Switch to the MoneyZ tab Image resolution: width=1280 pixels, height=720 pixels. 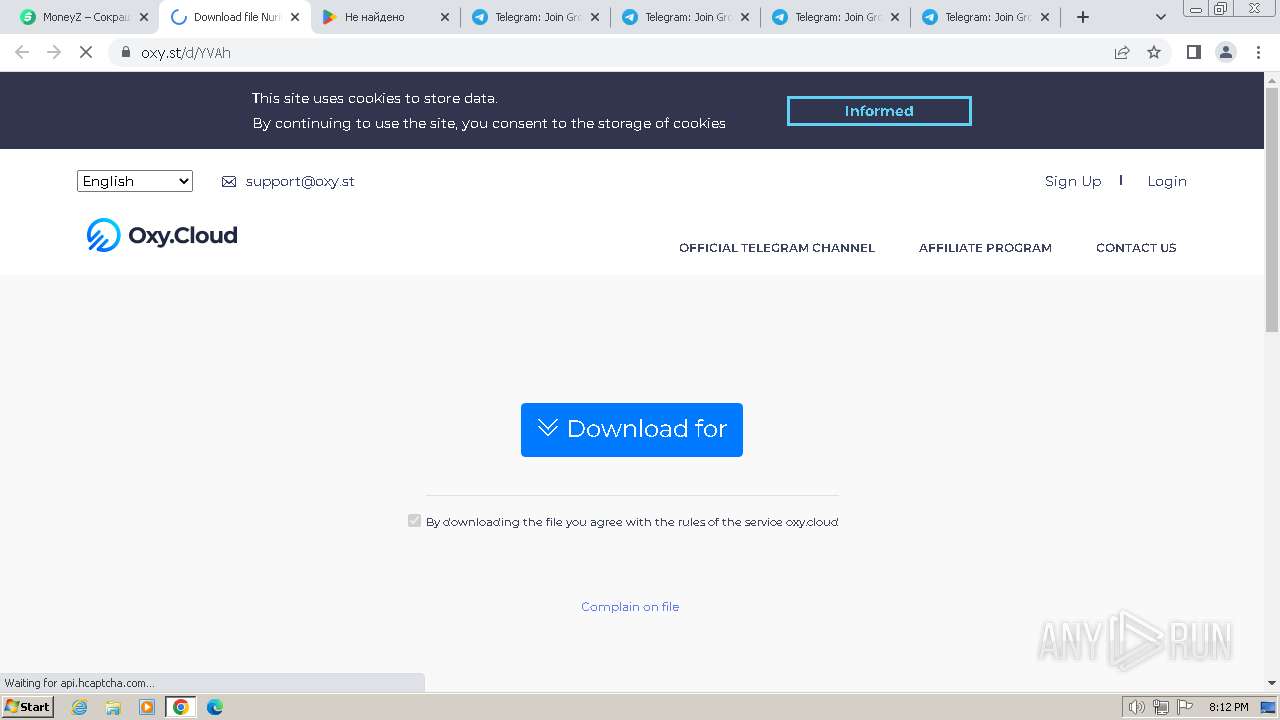point(85,17)
